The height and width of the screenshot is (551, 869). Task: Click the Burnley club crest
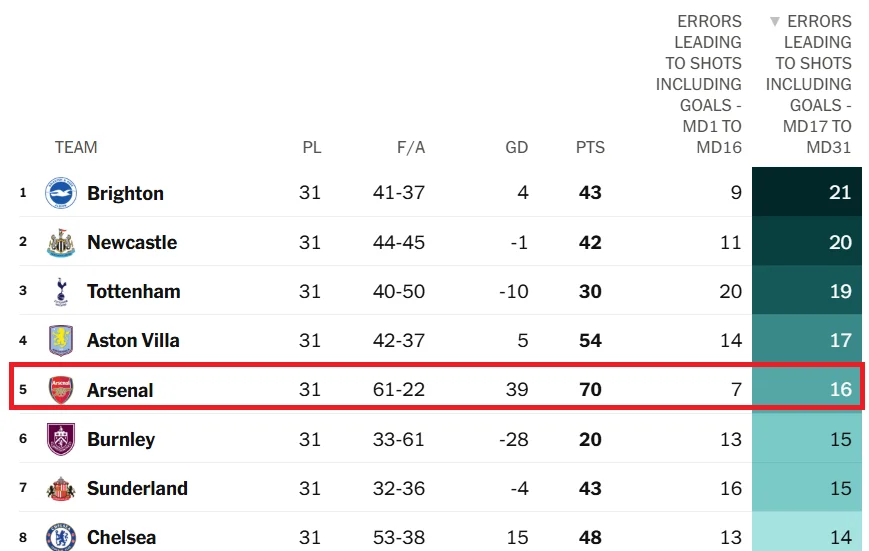click(x=61, y=439)
